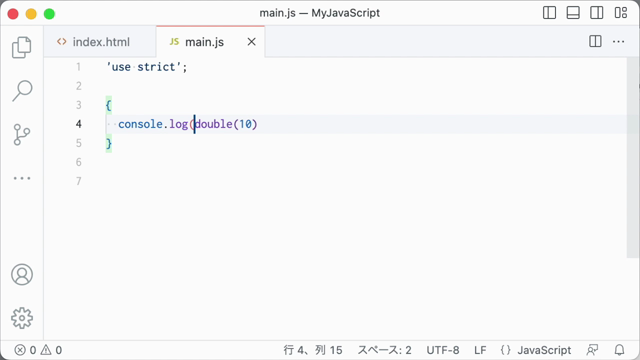Click line number 7 in gutter
Viewport: 640px width, 360px height.
pyautogui.click(x=78, y=181)
